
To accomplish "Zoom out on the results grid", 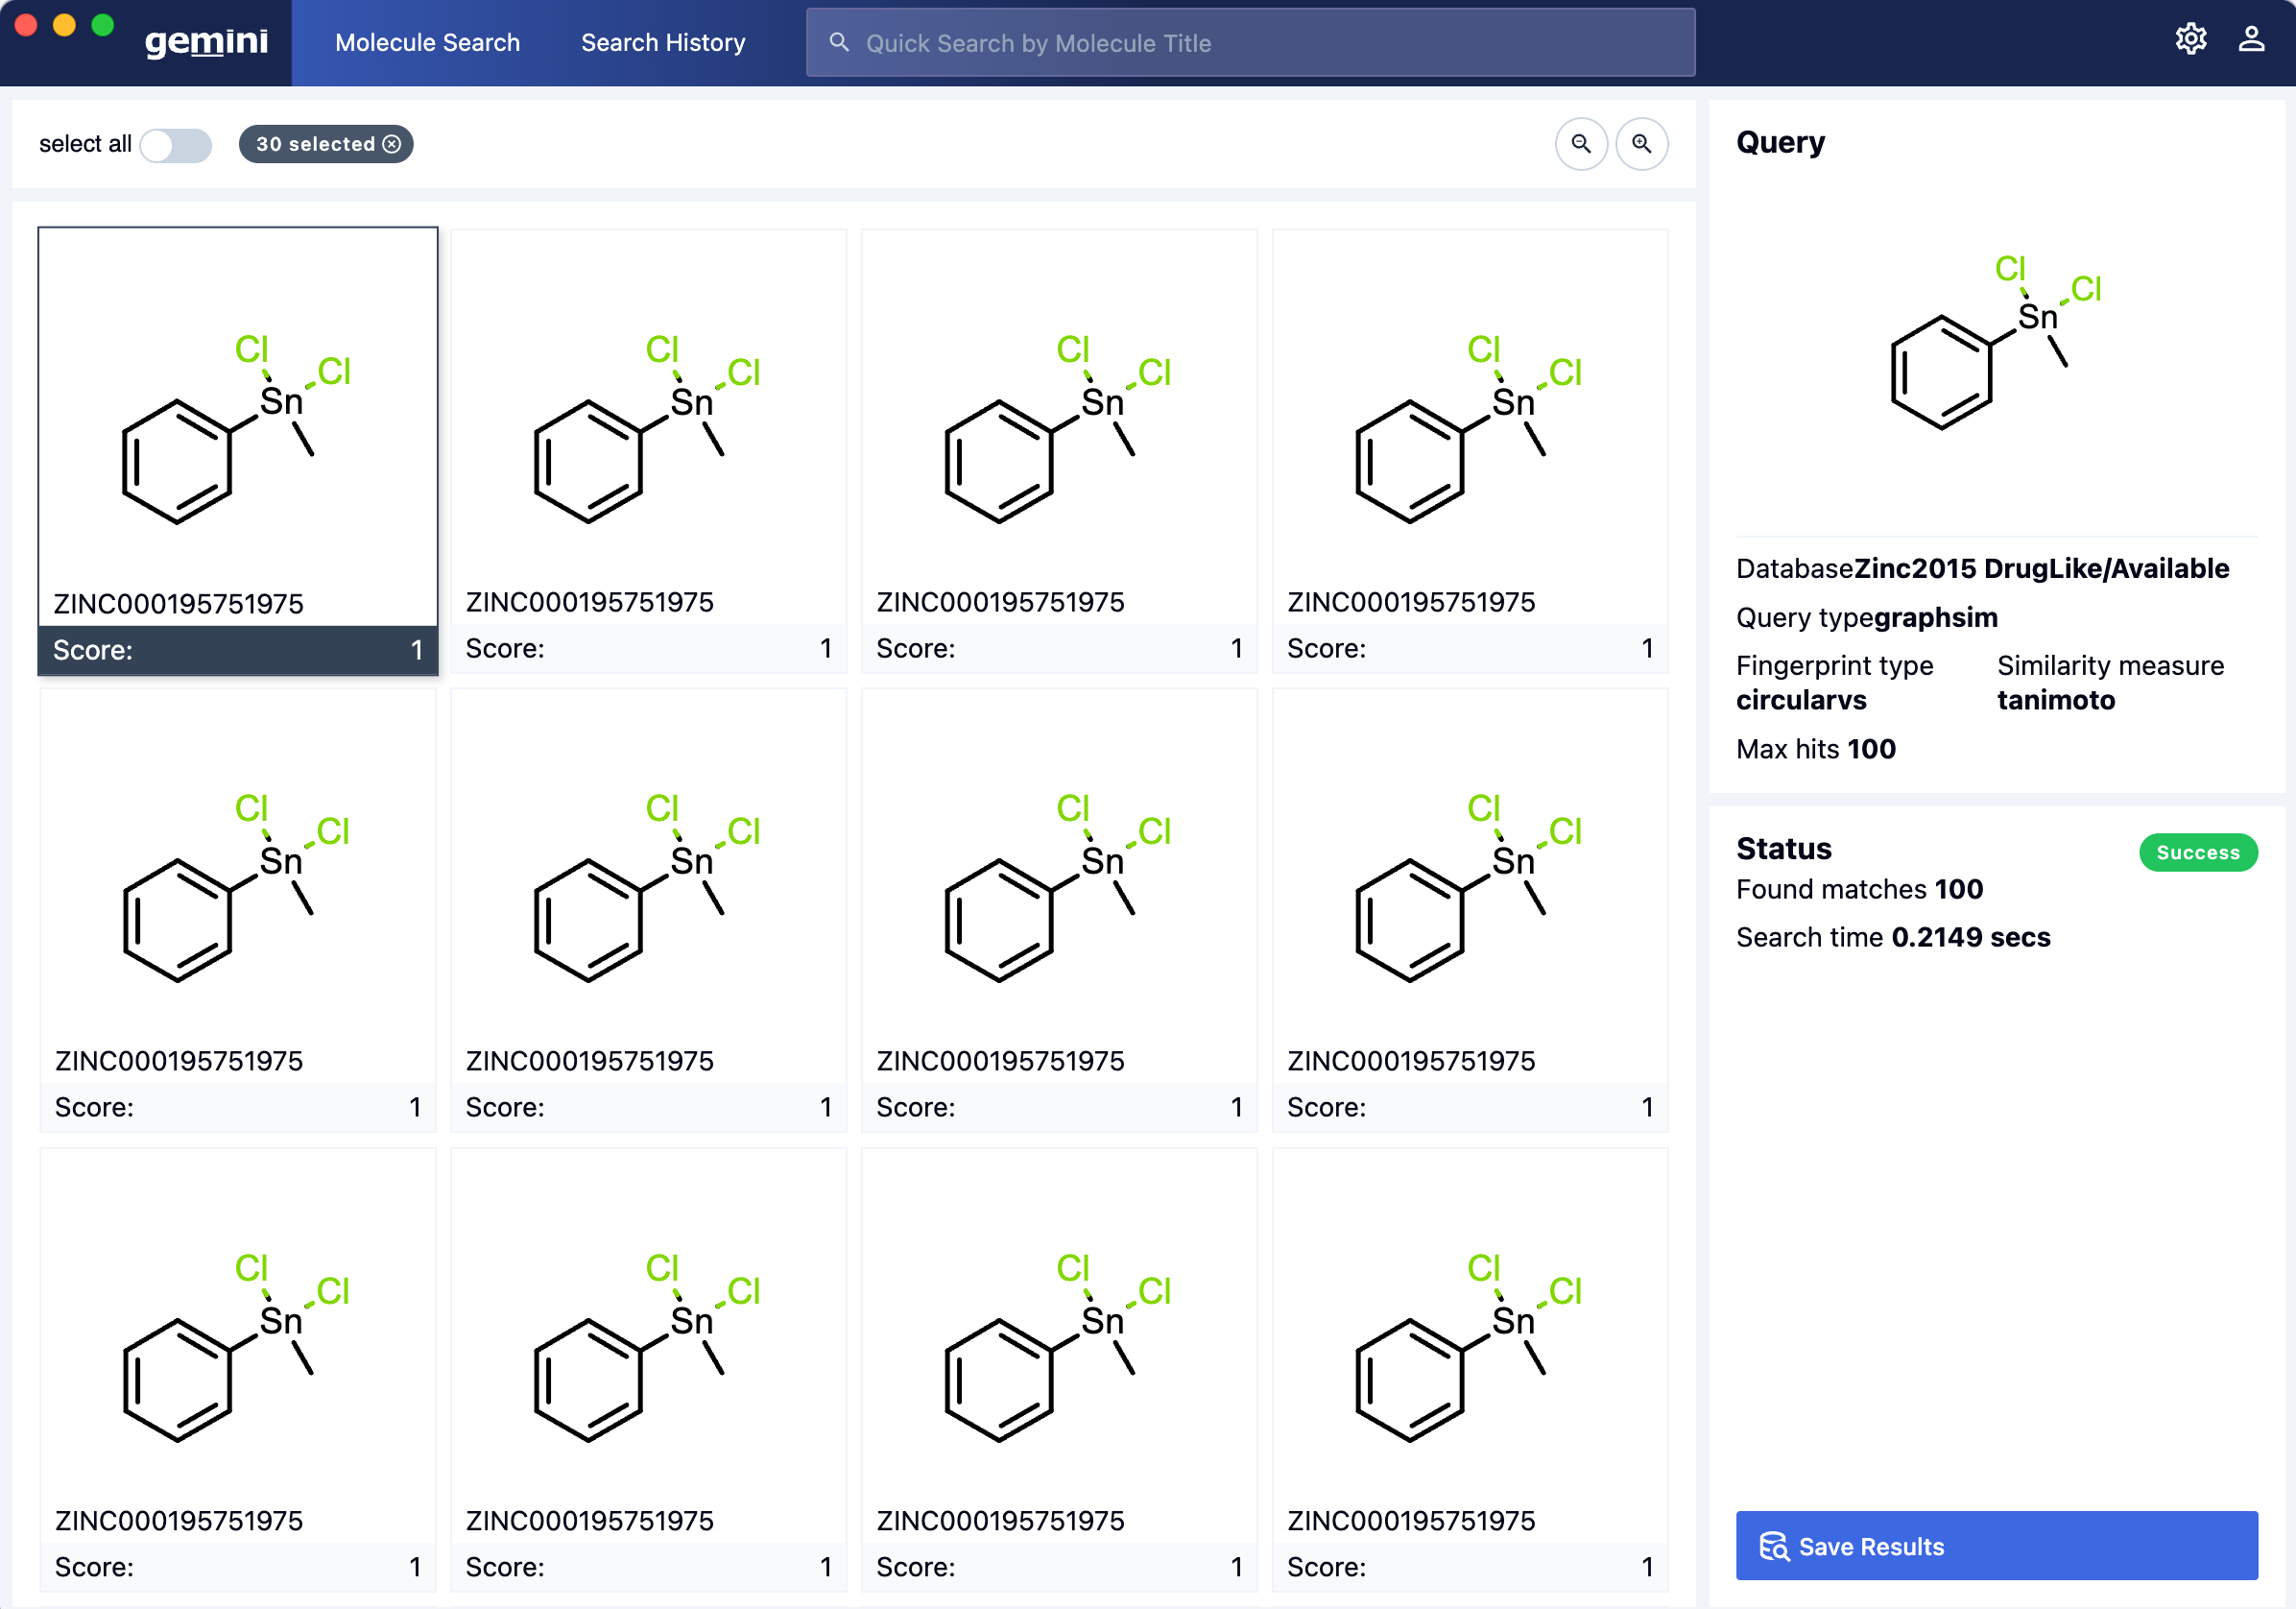I will coord(1581,144).
